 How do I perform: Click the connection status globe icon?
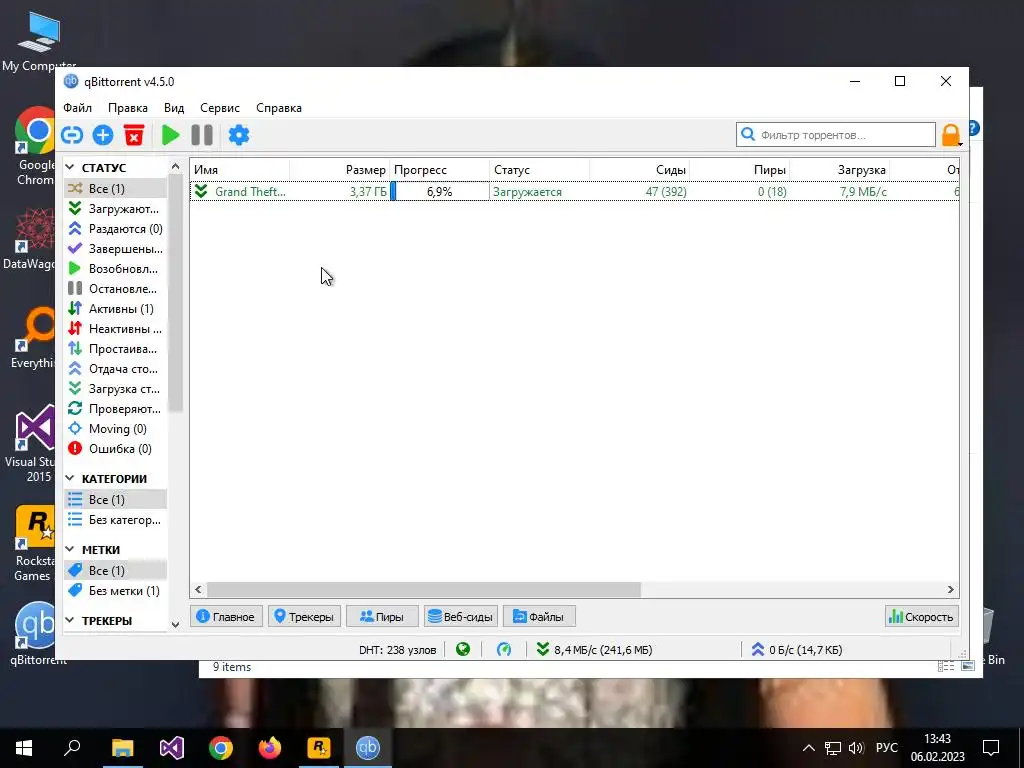(463, 649)
